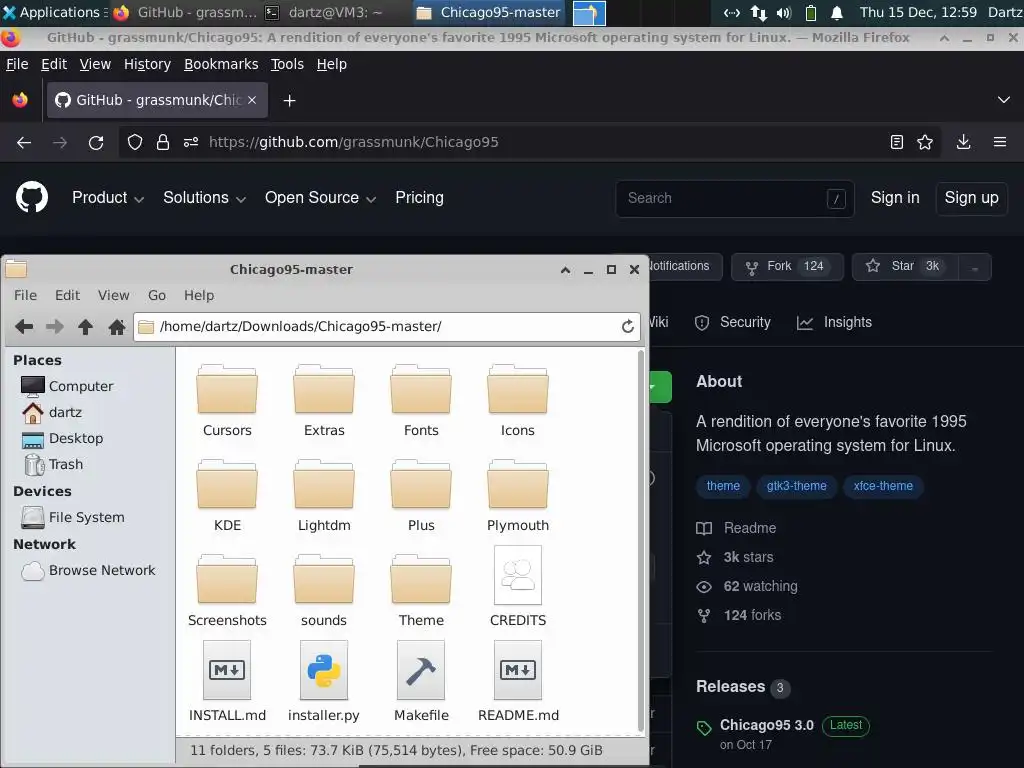Image resolution: width=1024 pixels, height=768 pixels.
Task: Open the xfce-theme topic tag
Action: point(883,486)
